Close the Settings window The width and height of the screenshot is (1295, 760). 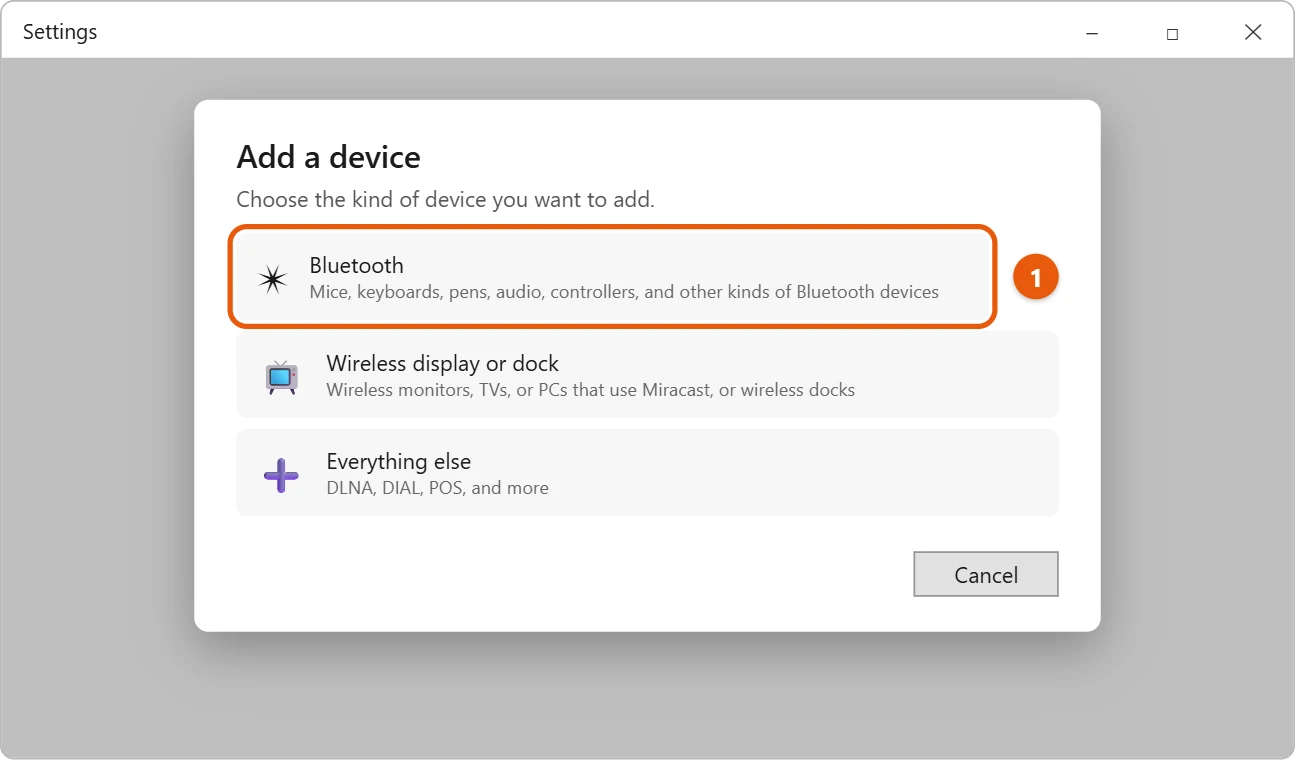[1253, 33]
